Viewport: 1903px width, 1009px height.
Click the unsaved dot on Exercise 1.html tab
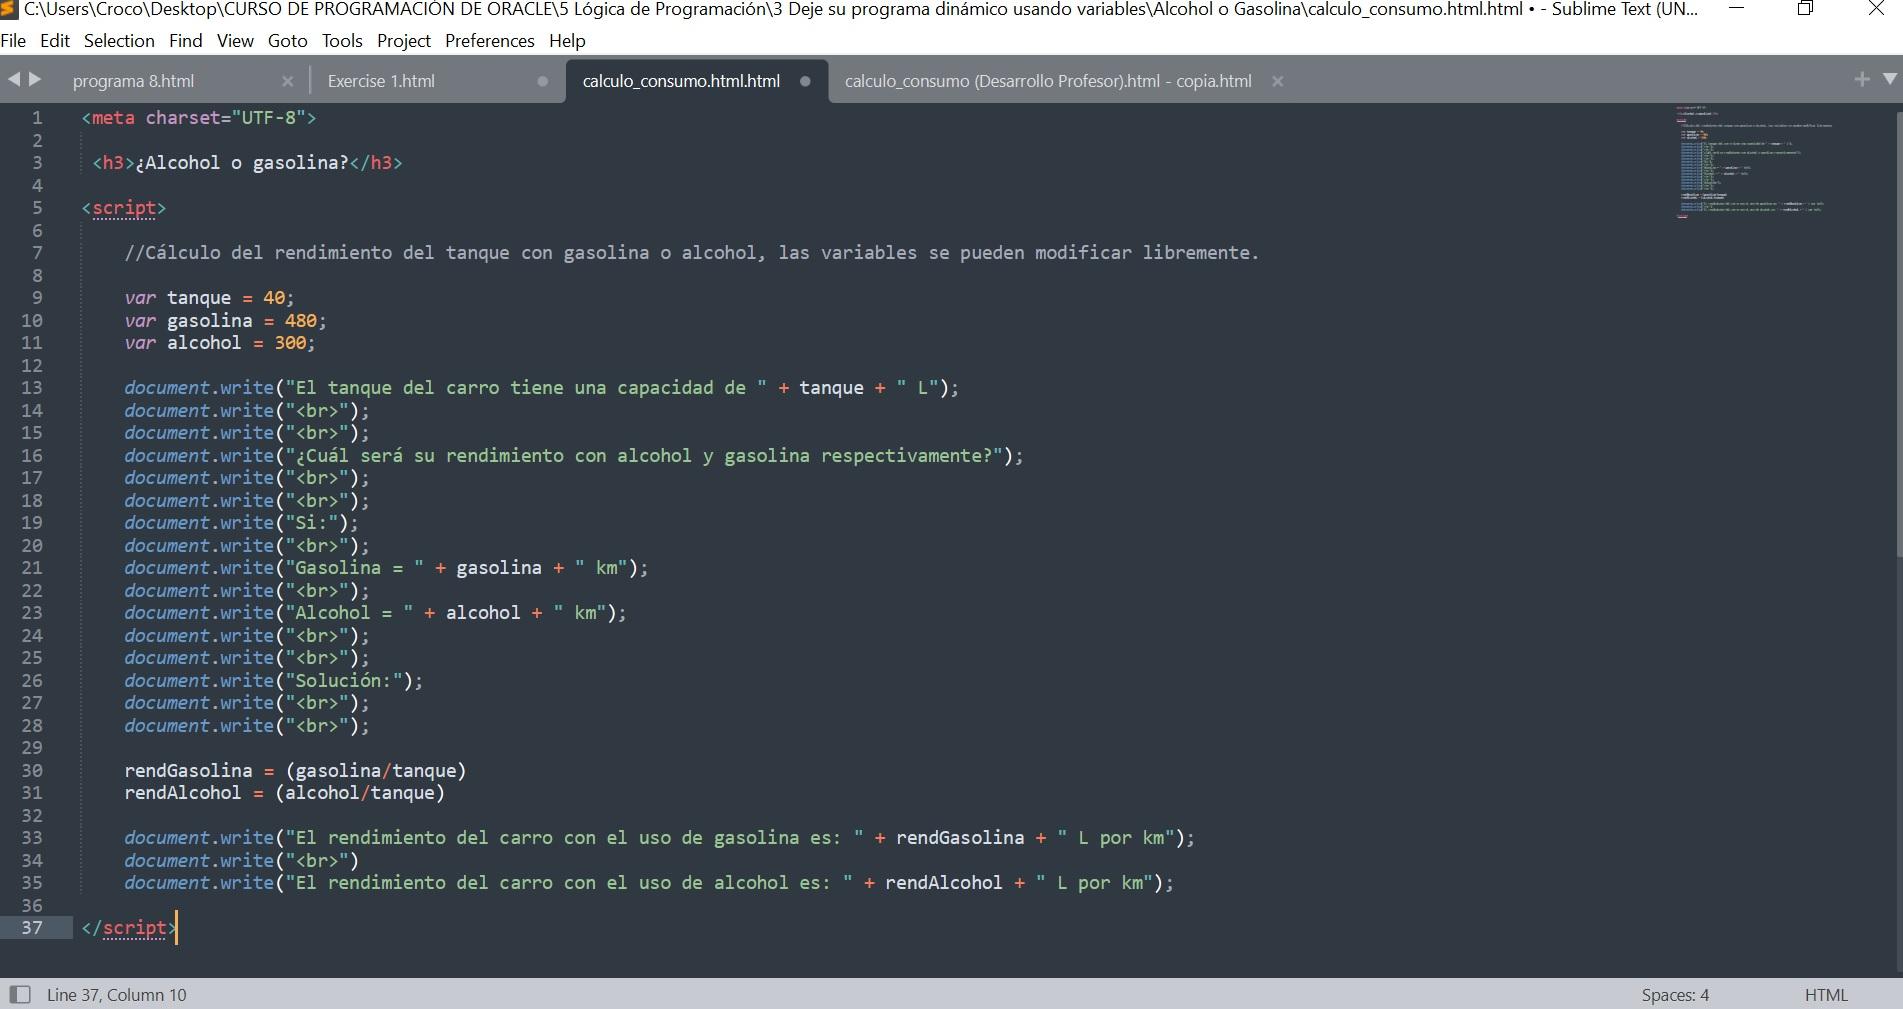[x=542, y=81]
